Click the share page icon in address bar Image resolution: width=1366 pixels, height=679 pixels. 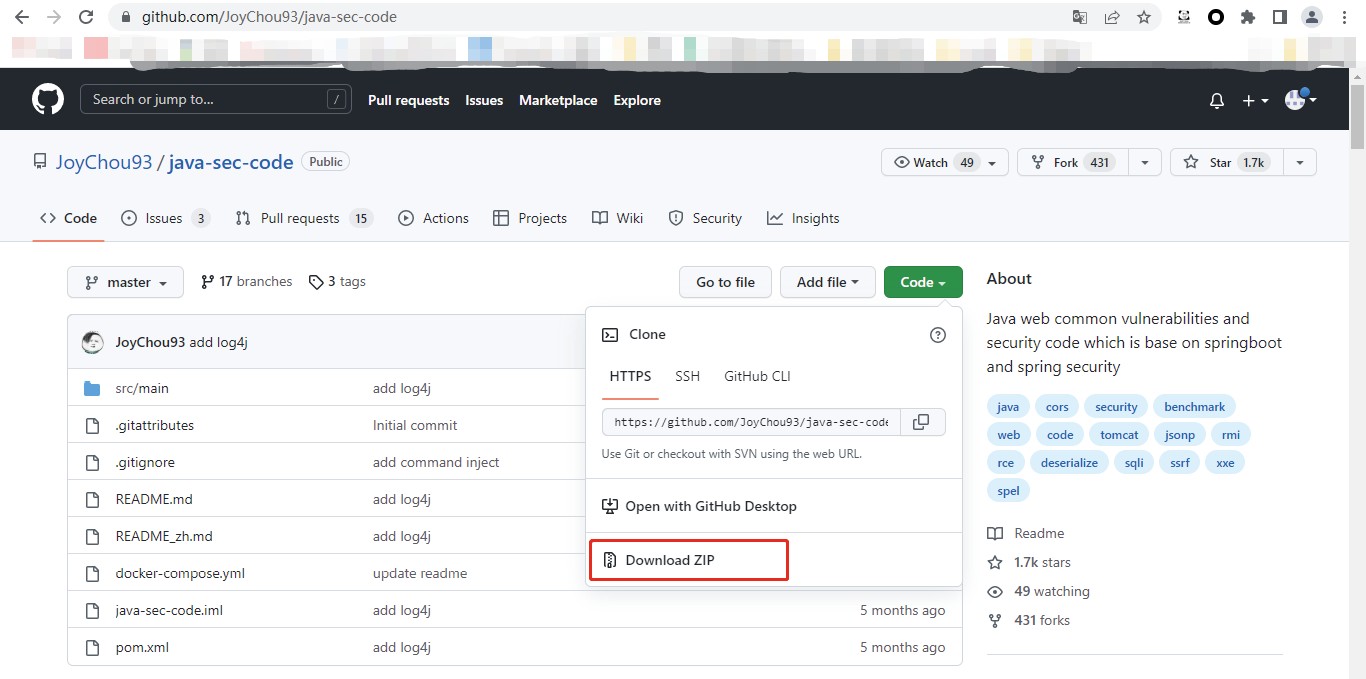pyautogui.click(x=1112, y=17)
